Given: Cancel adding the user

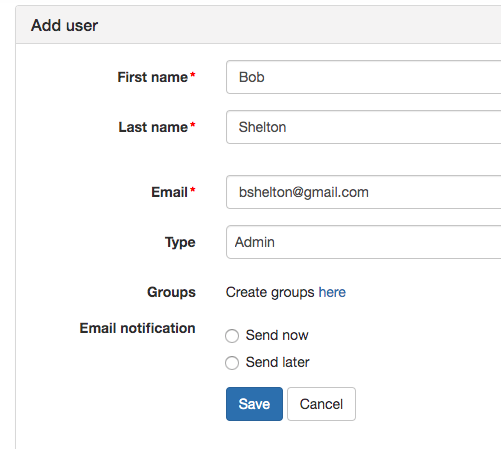Looking at the screenshot, I should pos(321,404).
